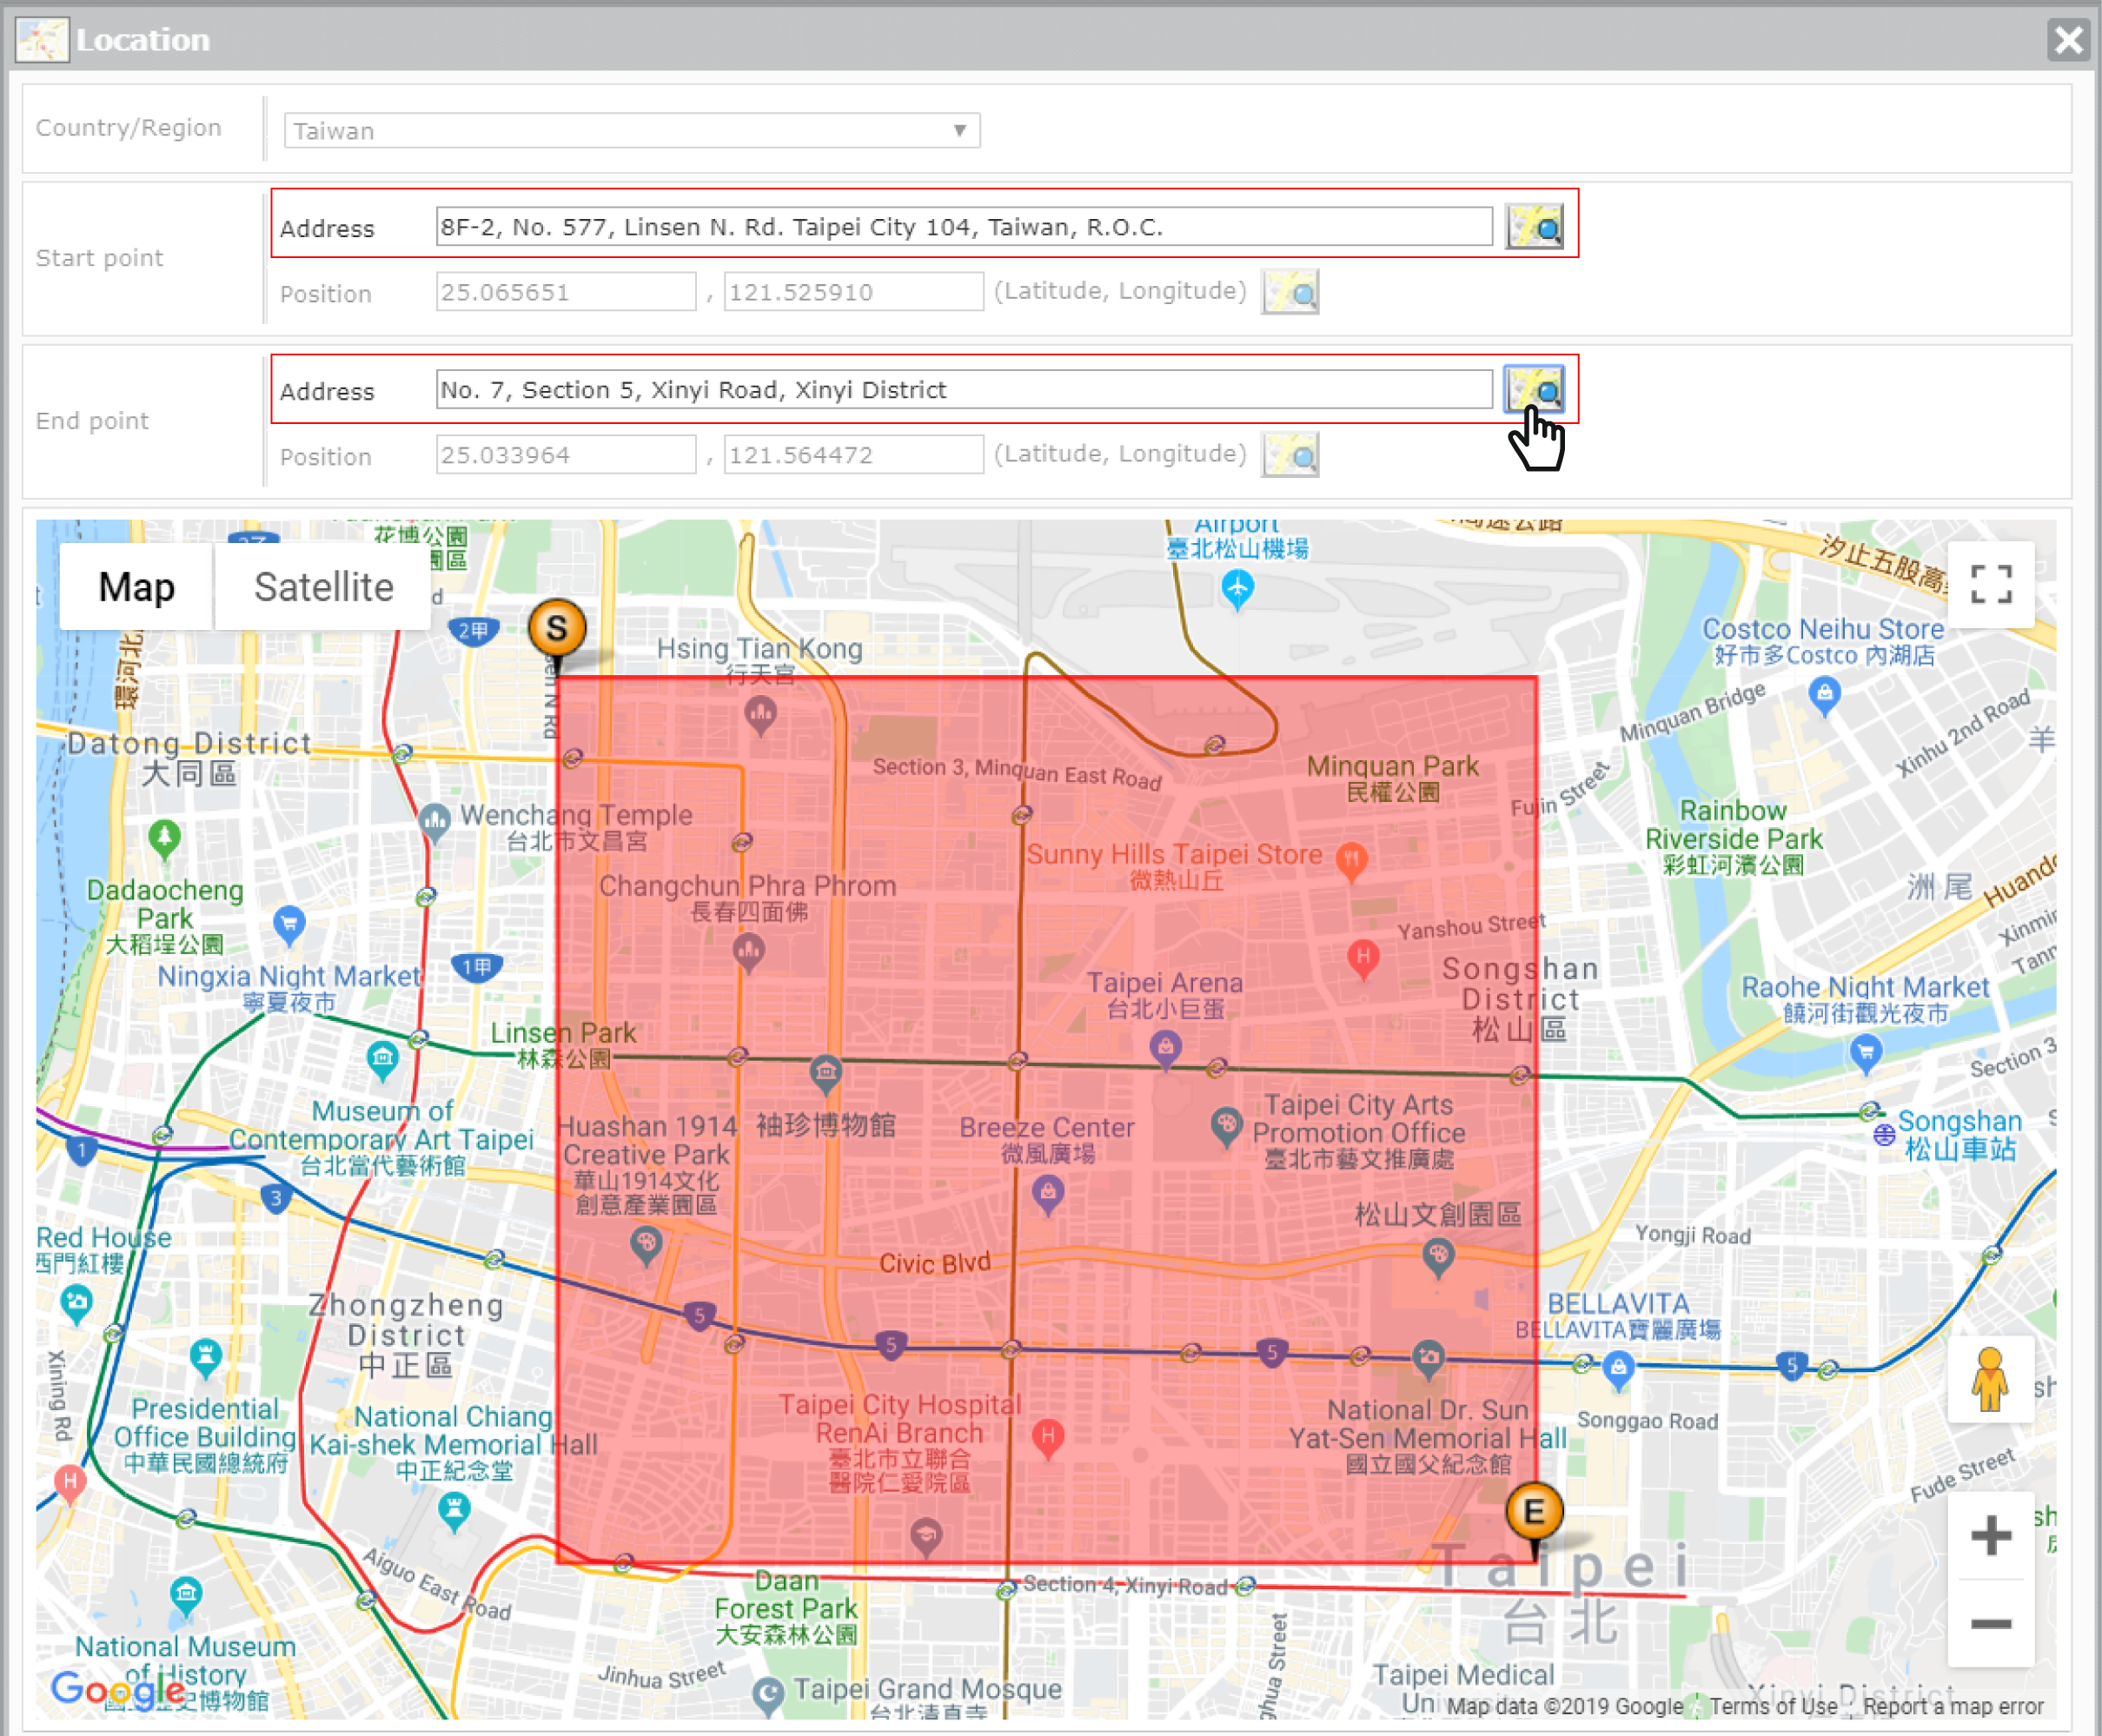Search start point address on map

tap(1534, 226)
